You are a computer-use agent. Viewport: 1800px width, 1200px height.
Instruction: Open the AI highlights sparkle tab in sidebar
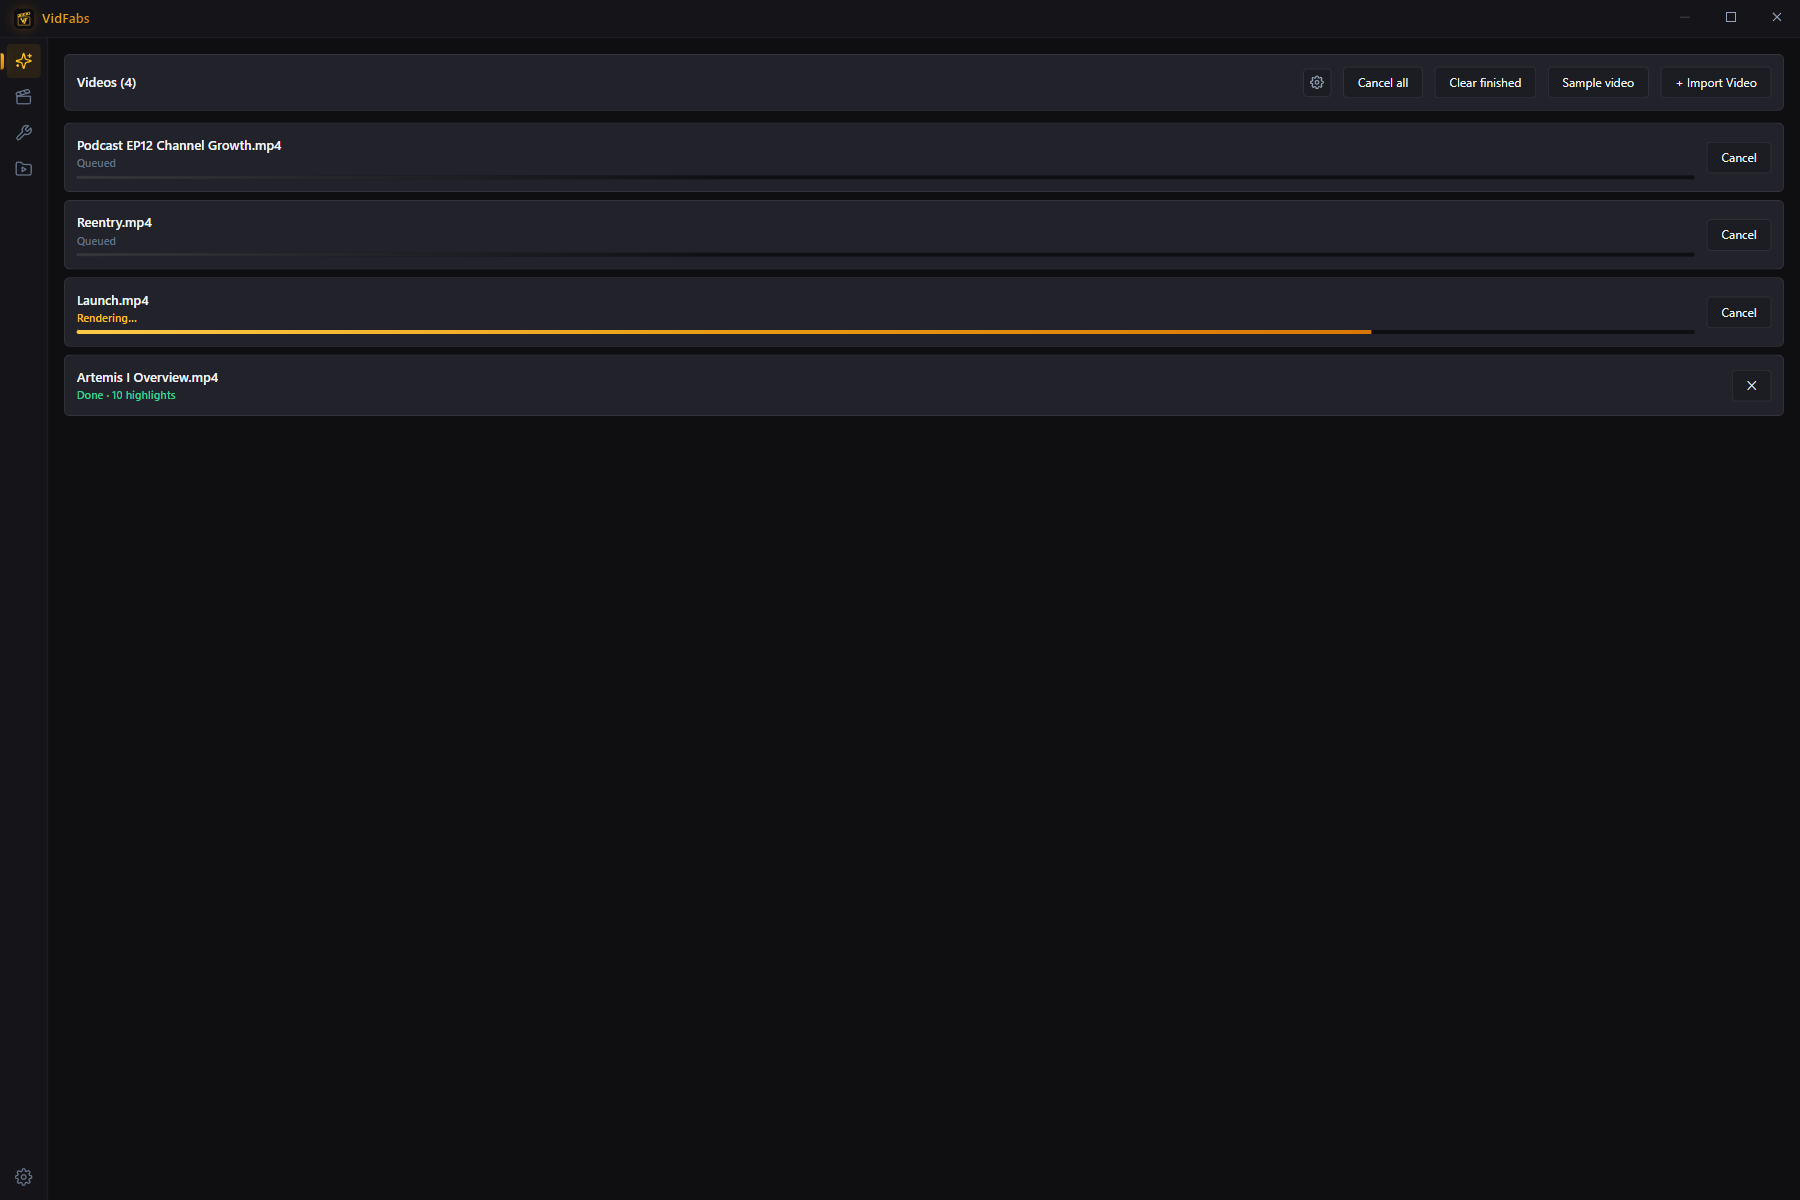point(24,61)
